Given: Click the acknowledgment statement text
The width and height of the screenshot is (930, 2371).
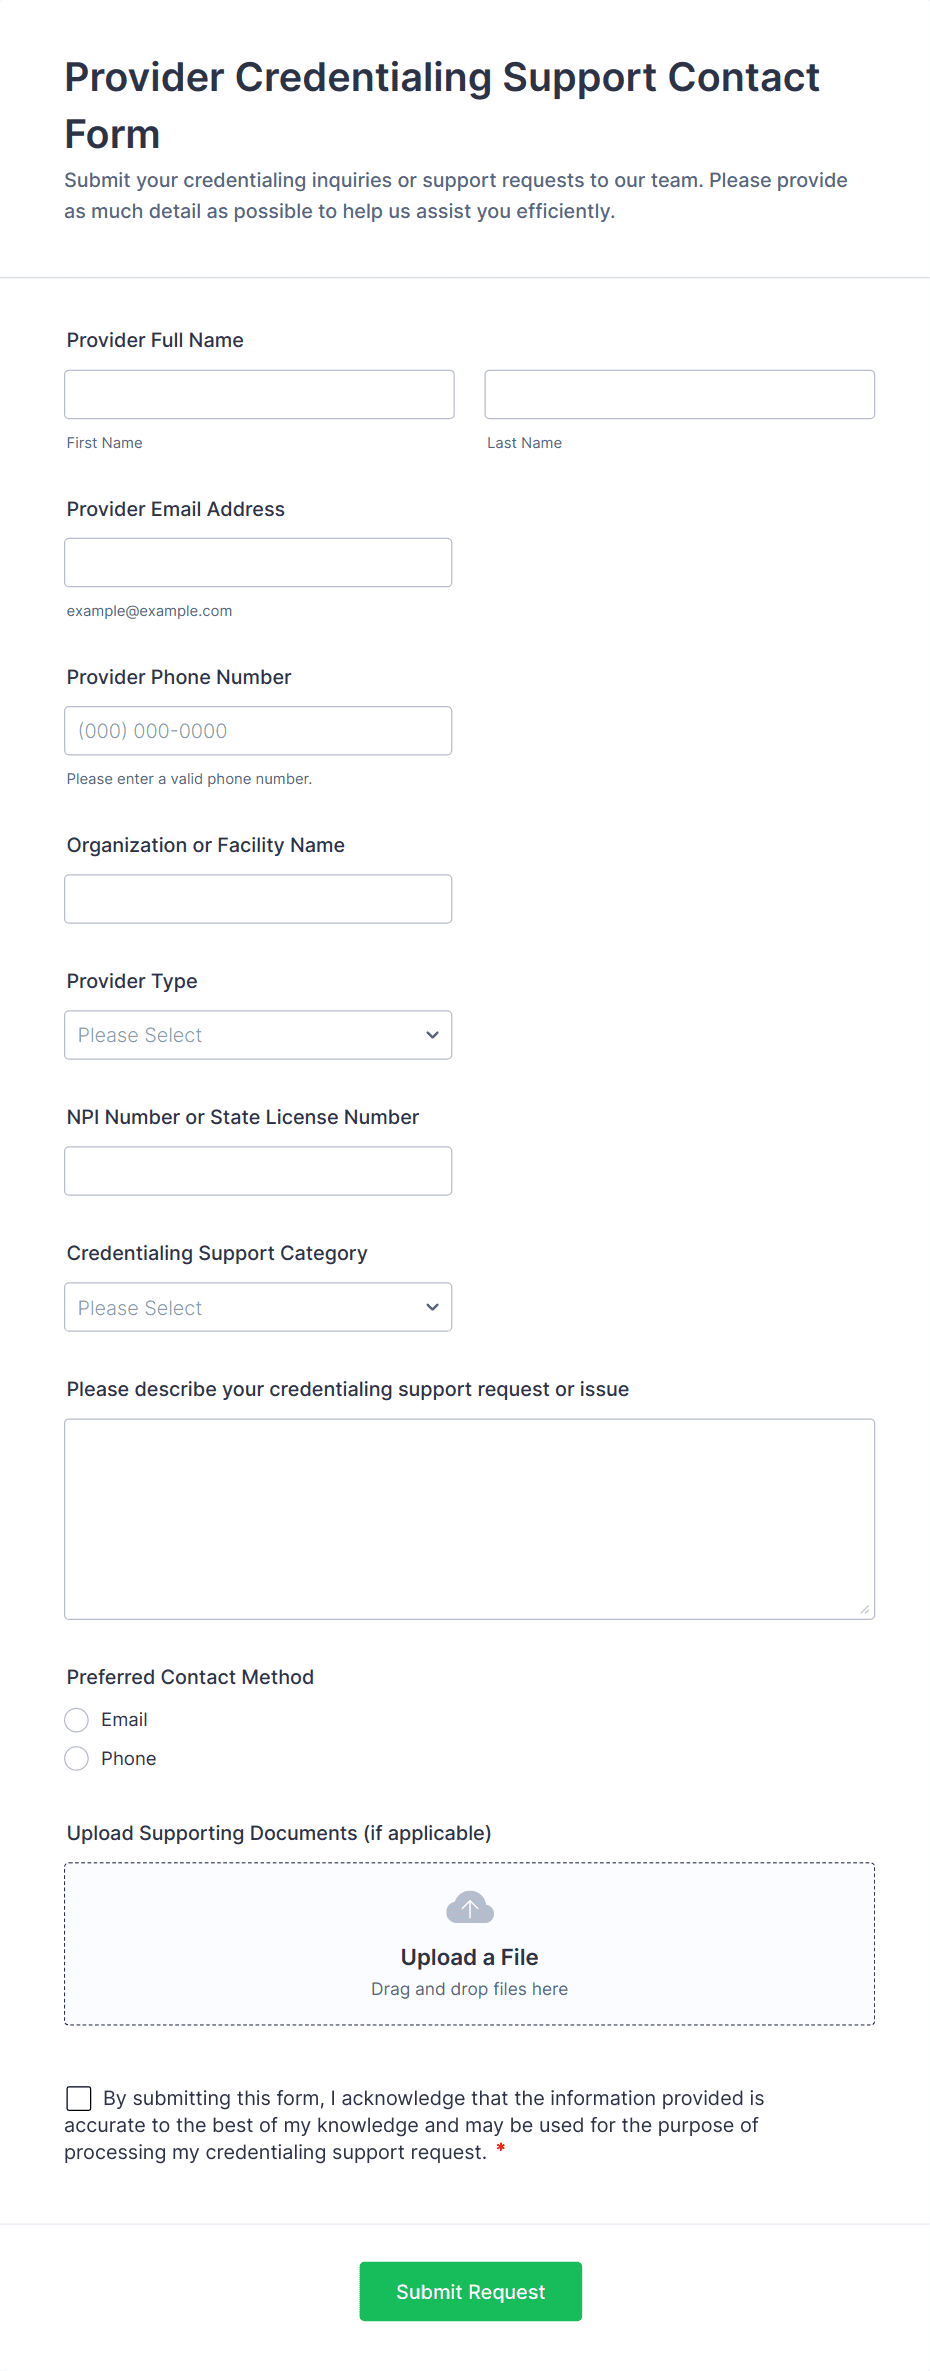Looking at the screenshot, I should click(430, 2125).
